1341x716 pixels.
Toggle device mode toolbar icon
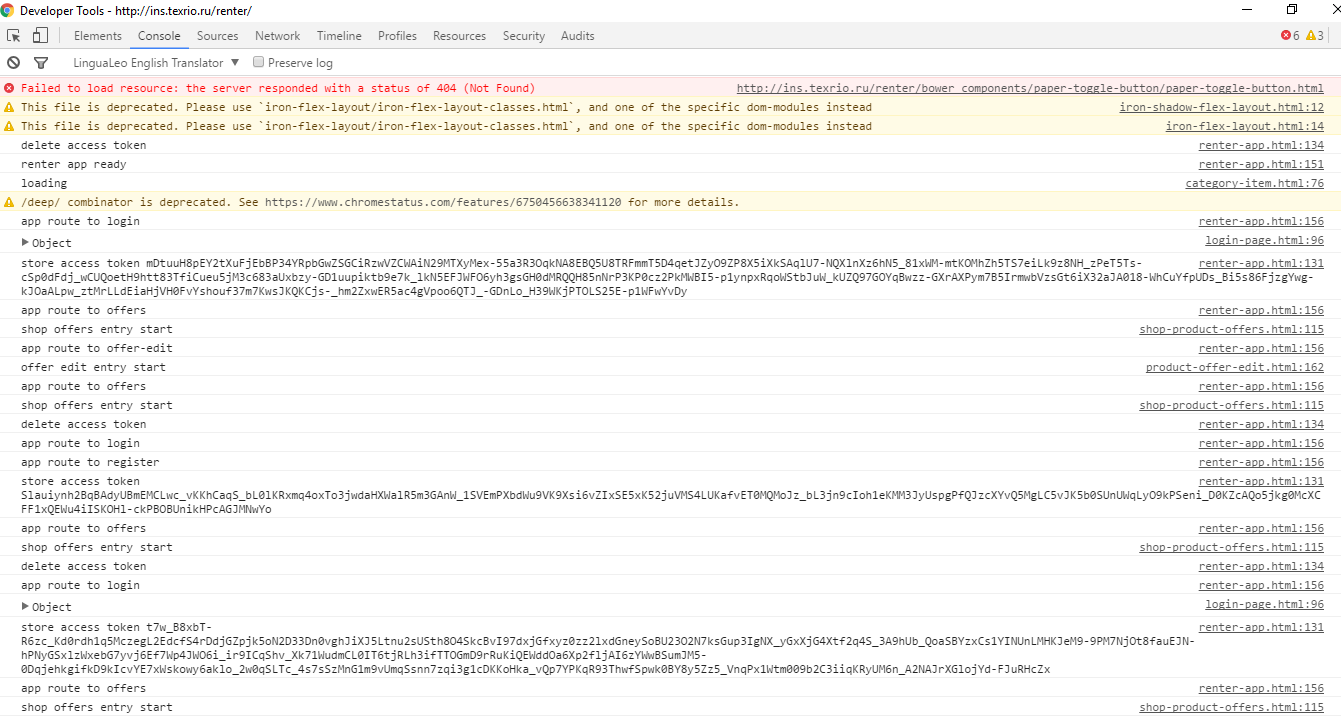pos(40,36)
